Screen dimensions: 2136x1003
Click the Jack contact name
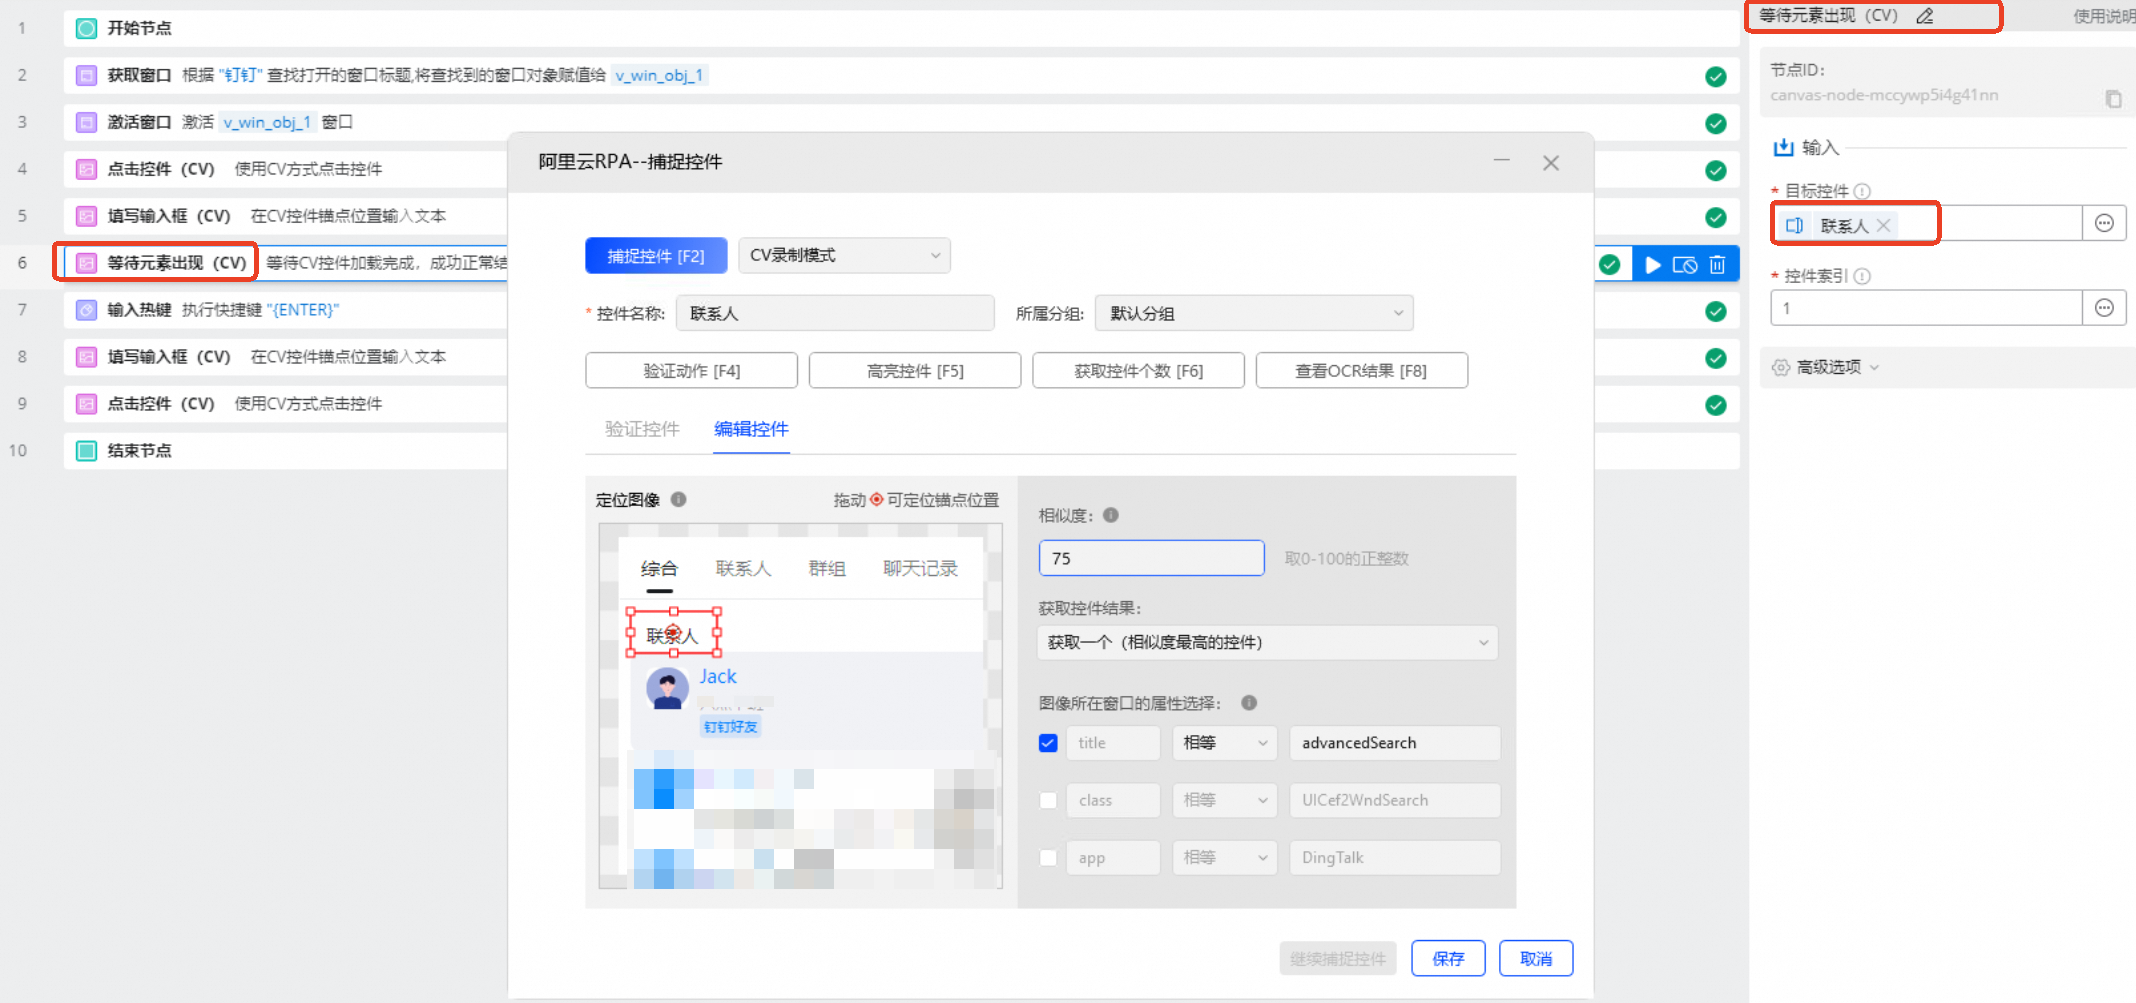(x=718, y=676)
